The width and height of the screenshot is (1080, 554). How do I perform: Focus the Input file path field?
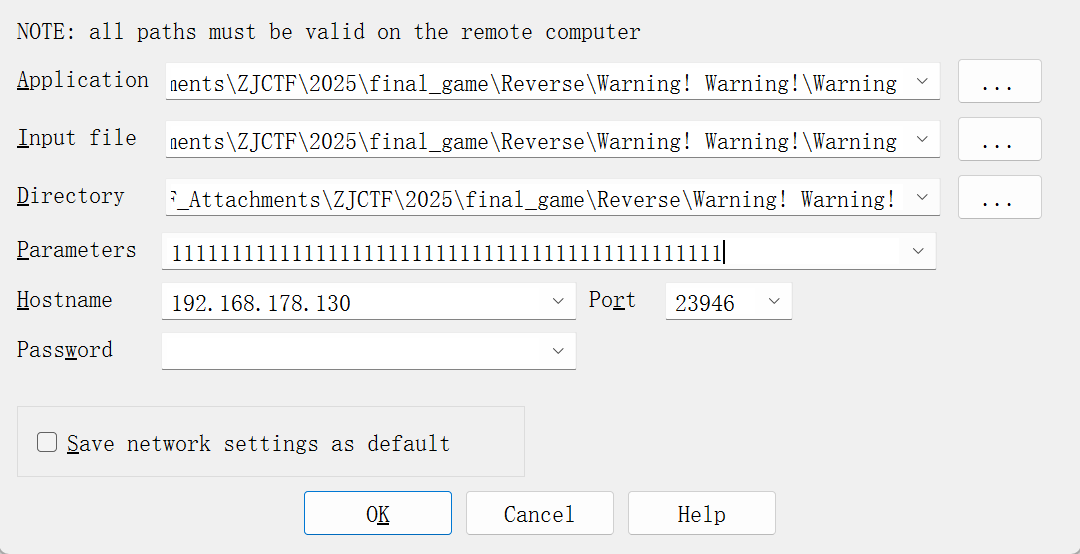(535, 141)
